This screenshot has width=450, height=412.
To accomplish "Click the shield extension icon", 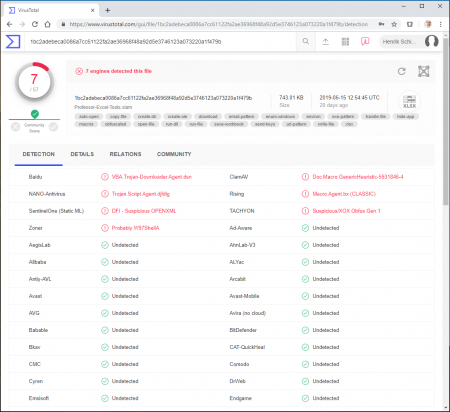I will coord(410,24).
